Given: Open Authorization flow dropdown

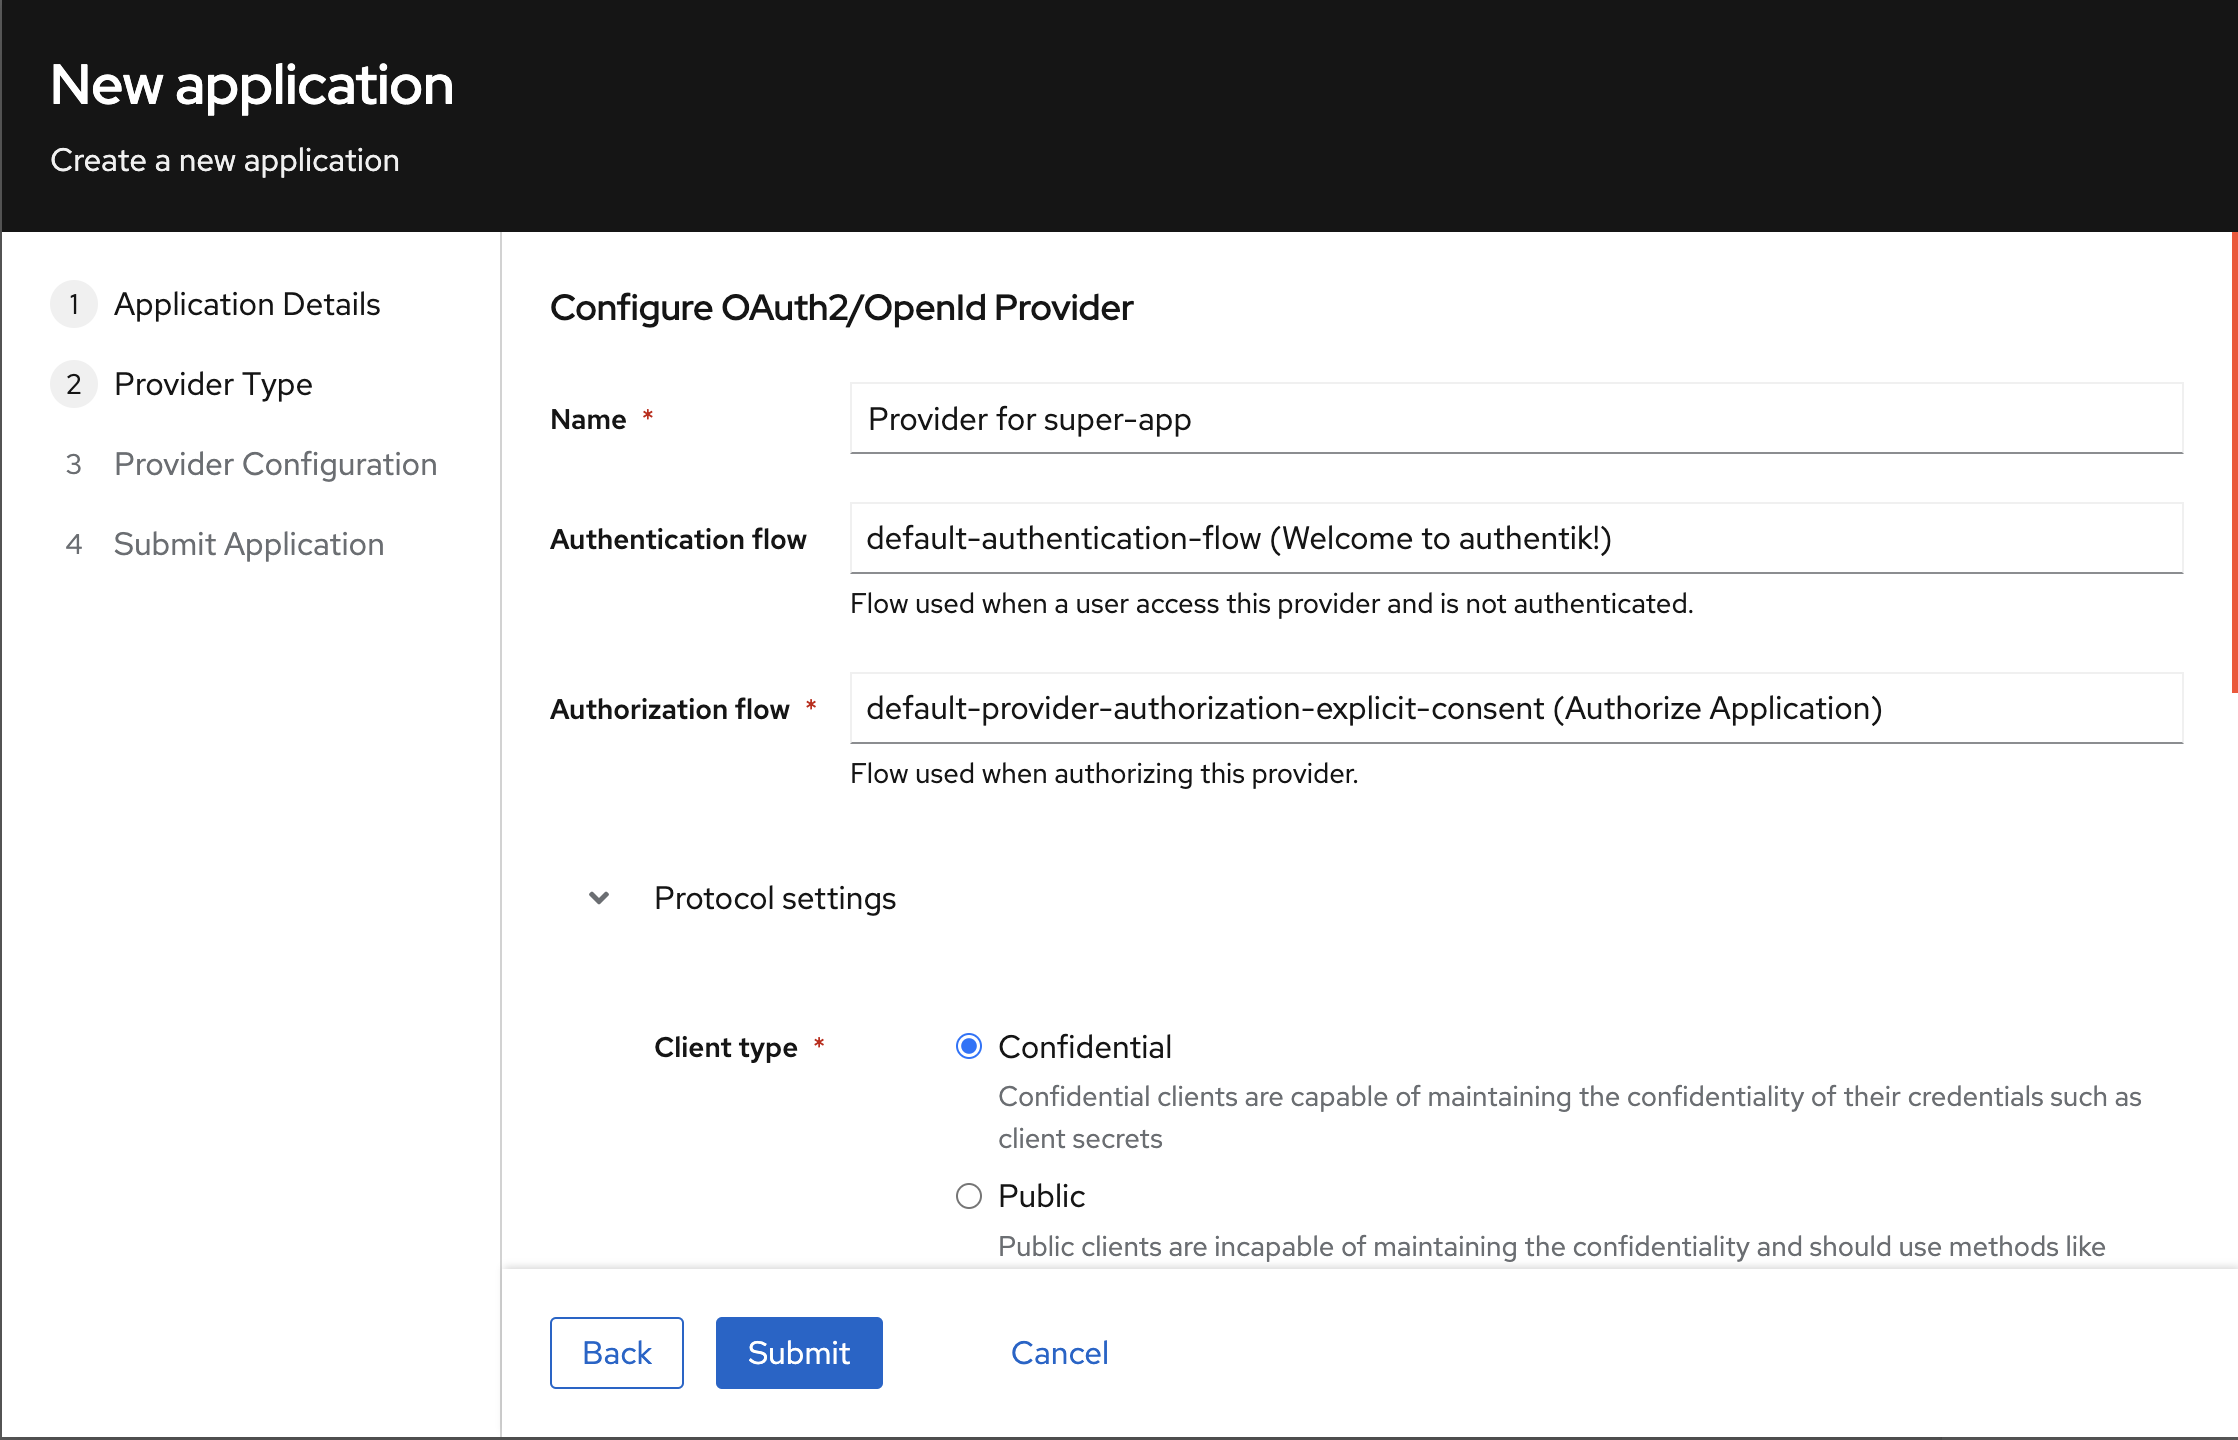Looking at the screenshot, I should [1515, 709].
